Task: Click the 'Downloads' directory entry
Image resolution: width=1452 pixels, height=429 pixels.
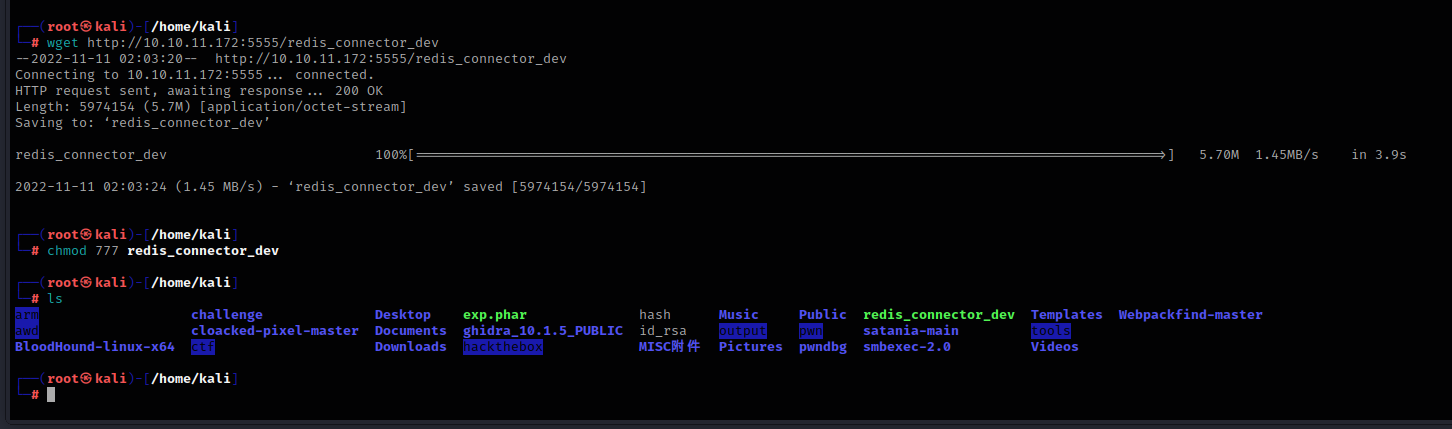Action: pos(411,347)
